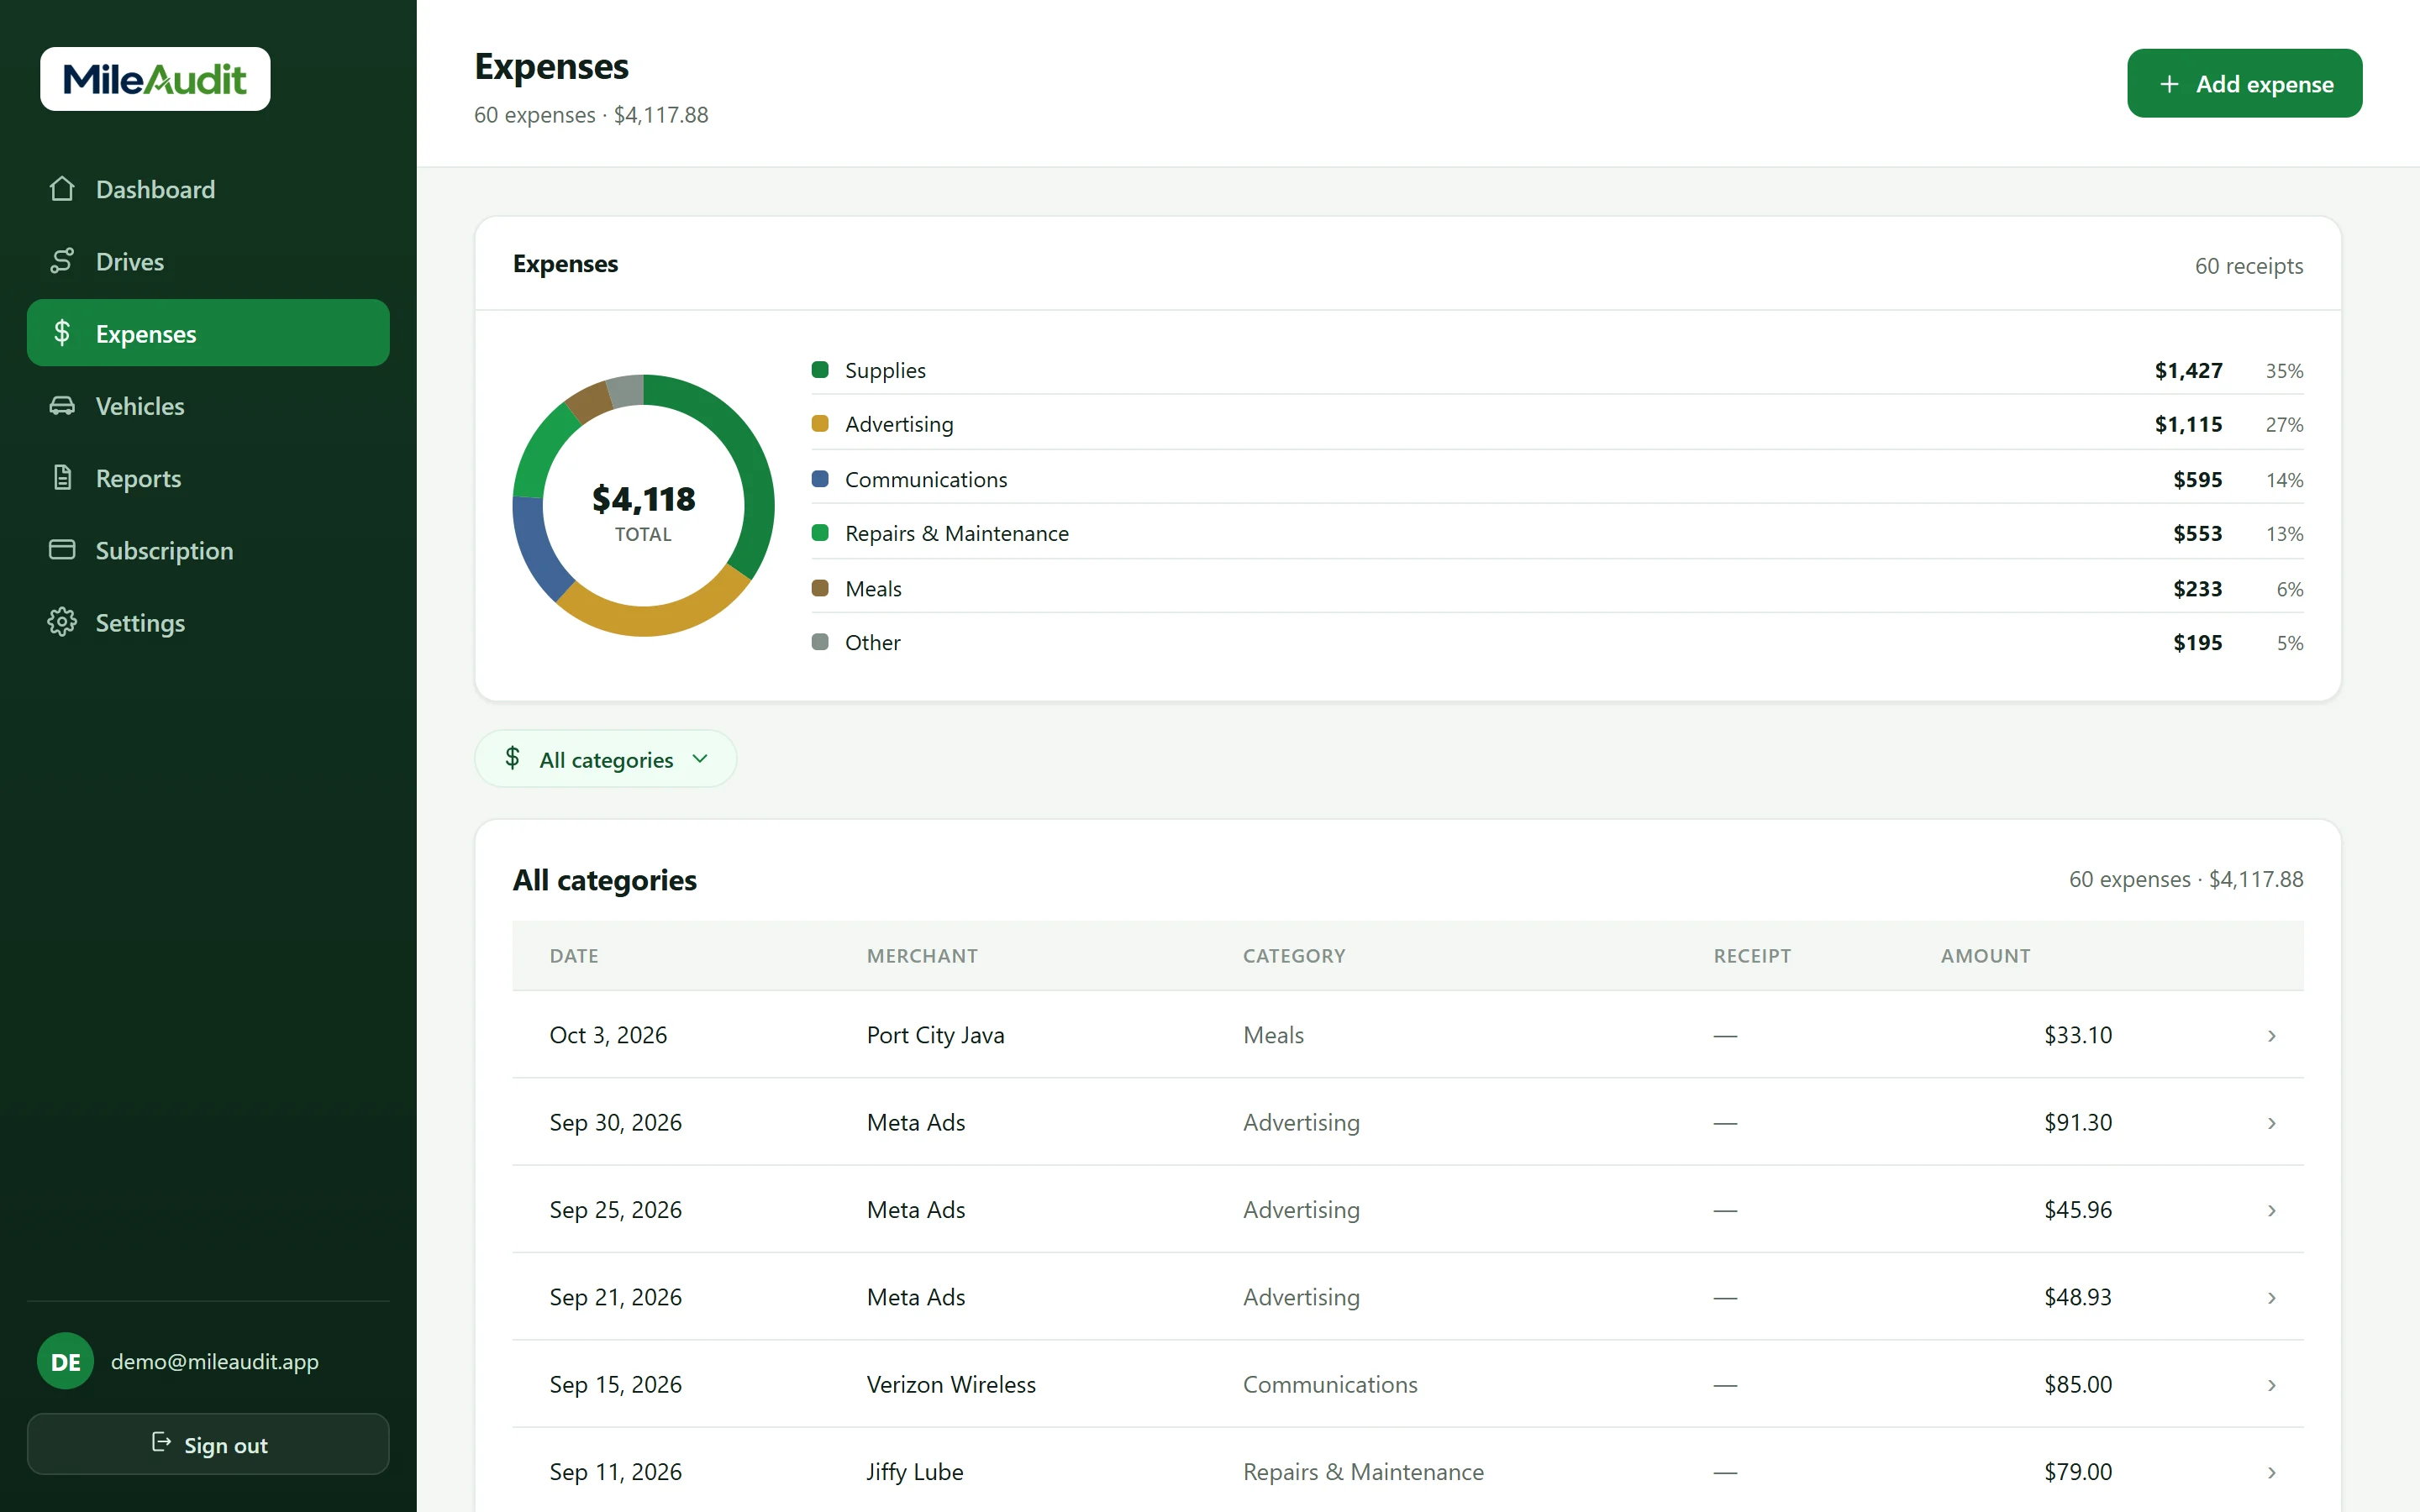The width and height of the screenshot is (2420, 1512).
Task: Click the sign out arrow icon
Action: (161, 1442)
